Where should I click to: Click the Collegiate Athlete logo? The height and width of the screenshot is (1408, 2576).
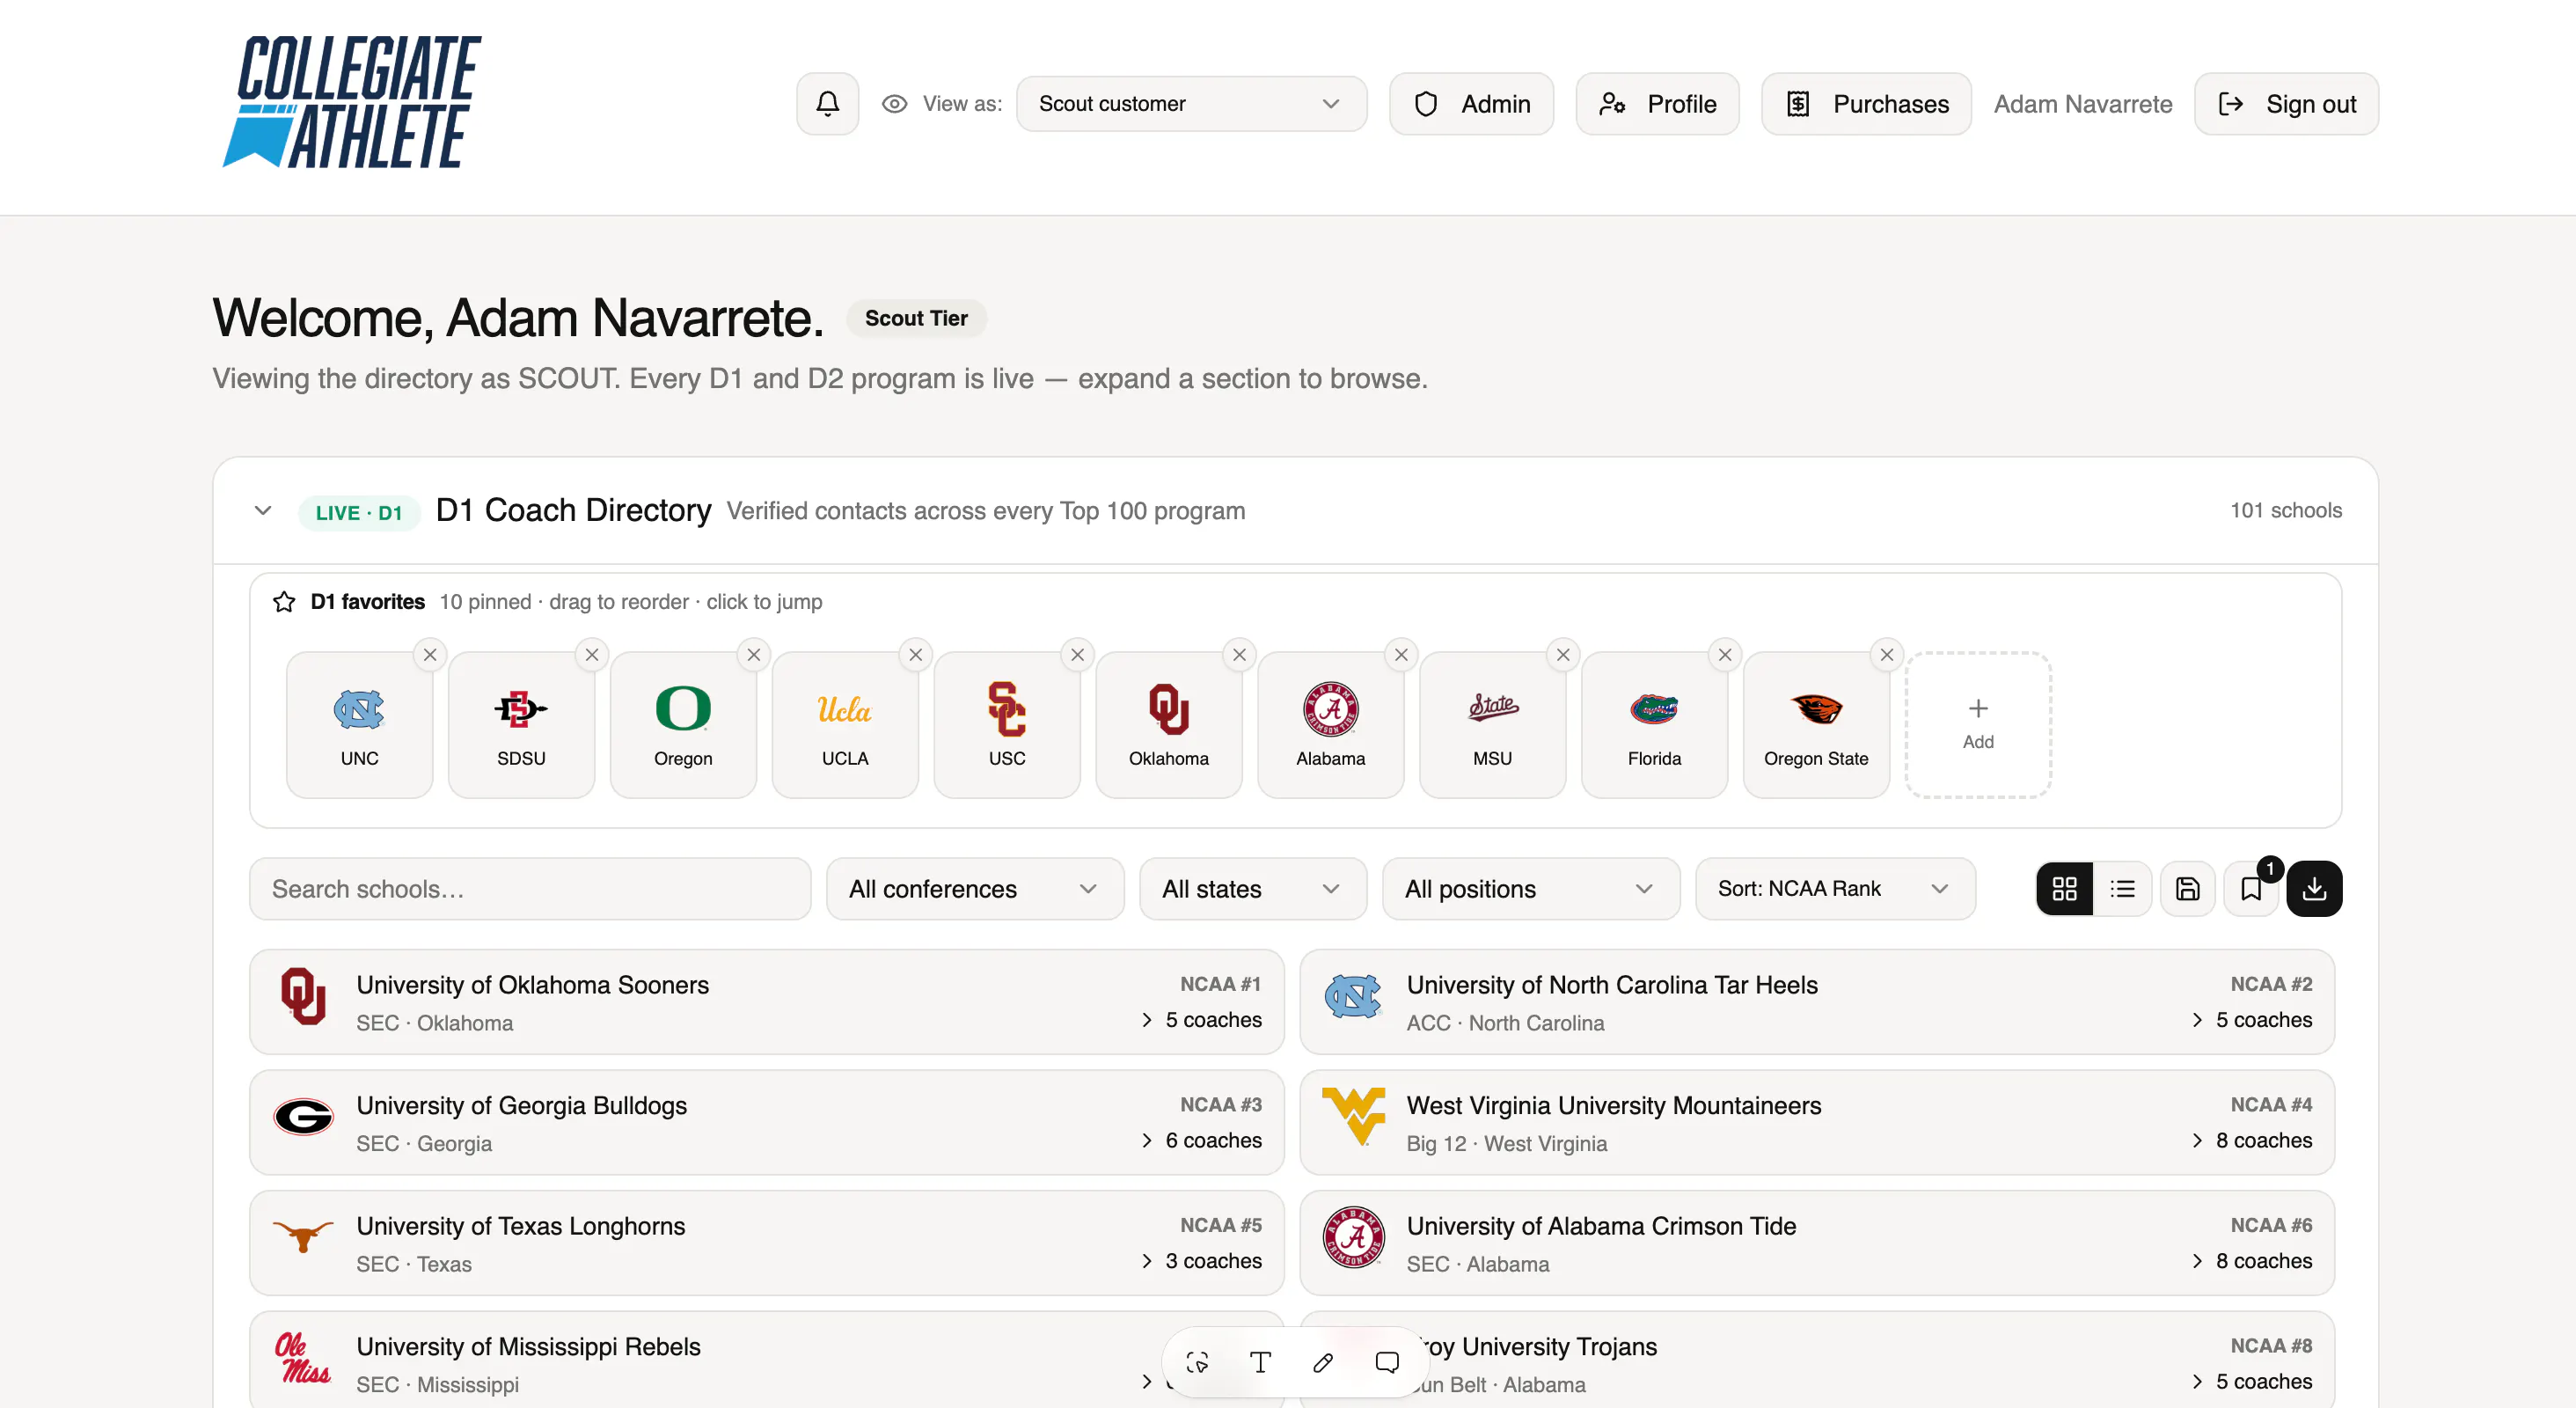[352, 102]
